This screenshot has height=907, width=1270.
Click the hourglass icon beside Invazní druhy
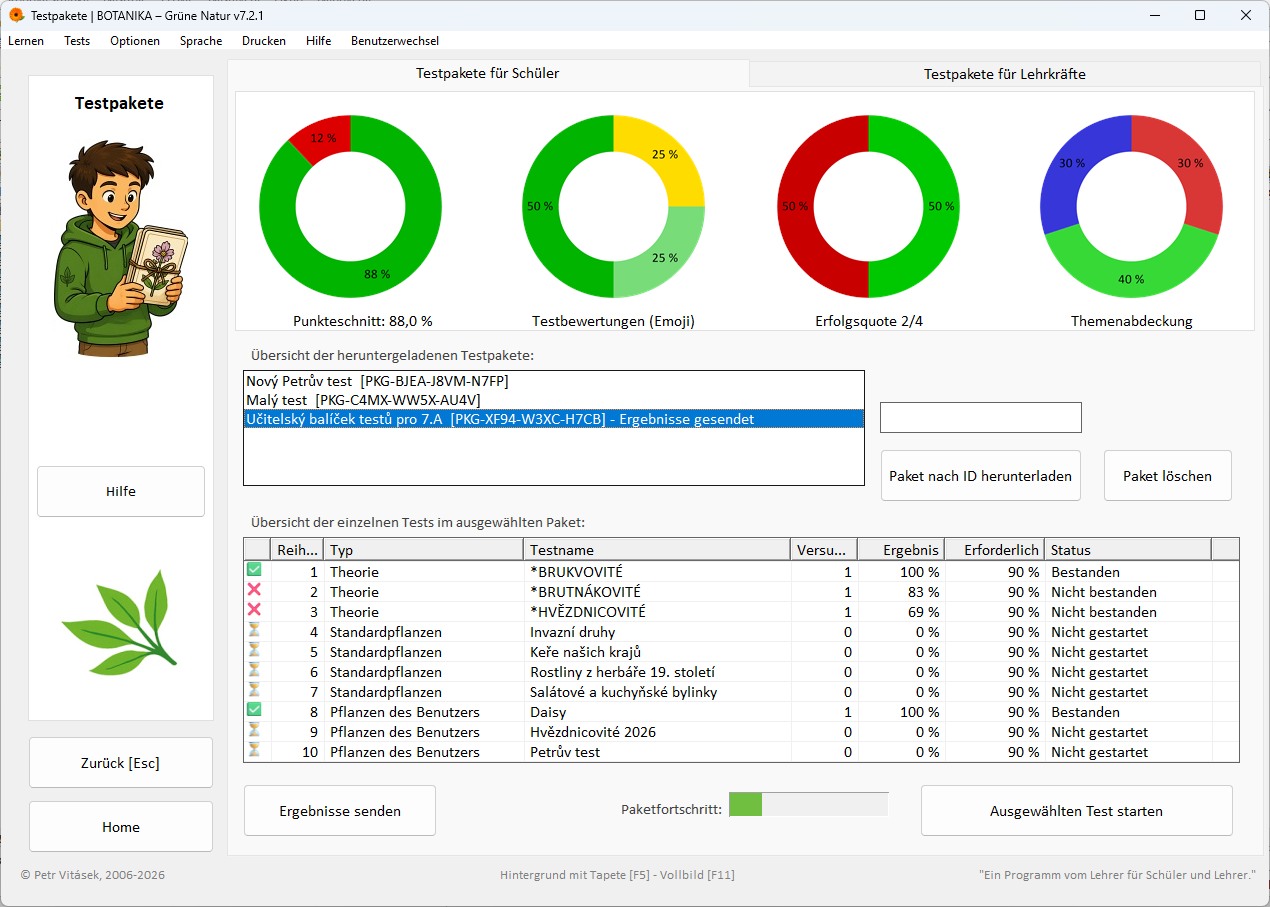point(254,630)
